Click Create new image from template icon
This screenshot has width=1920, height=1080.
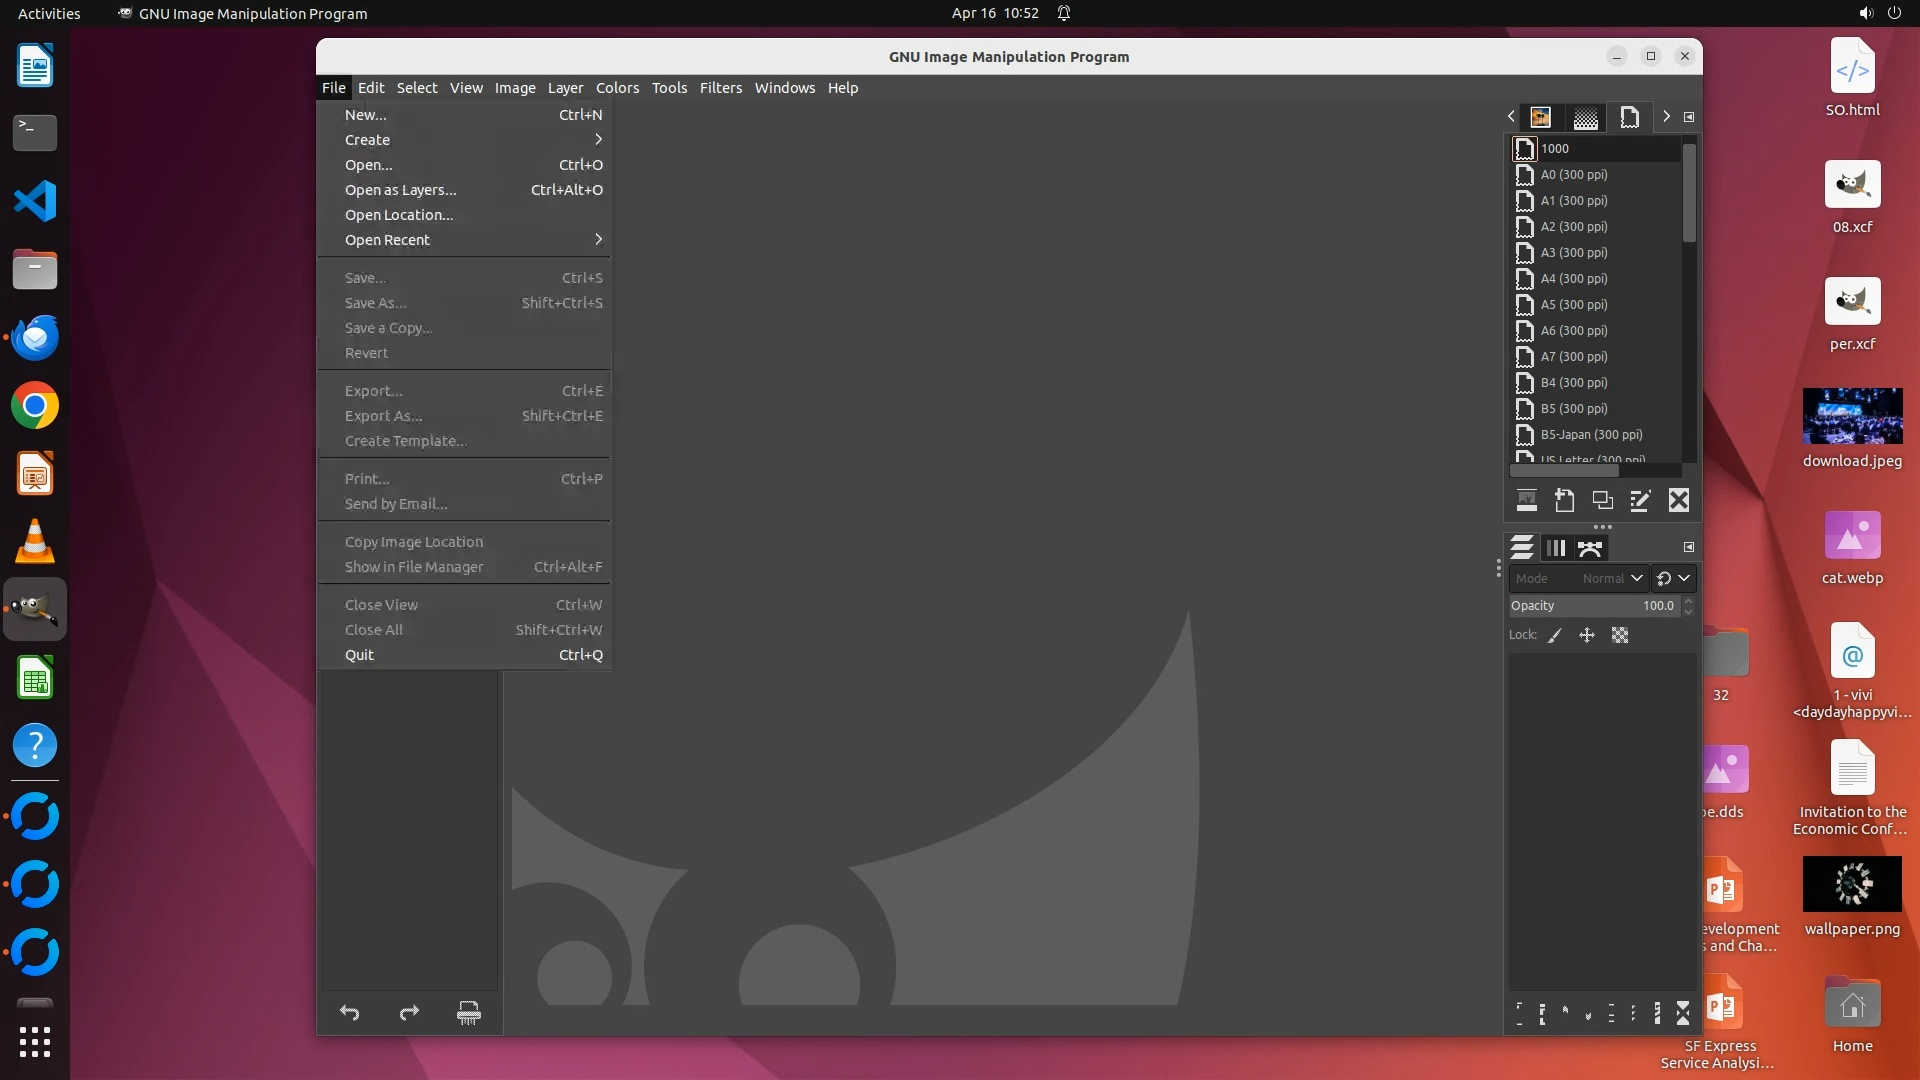pyautogui.click(x=1527, y=500)
